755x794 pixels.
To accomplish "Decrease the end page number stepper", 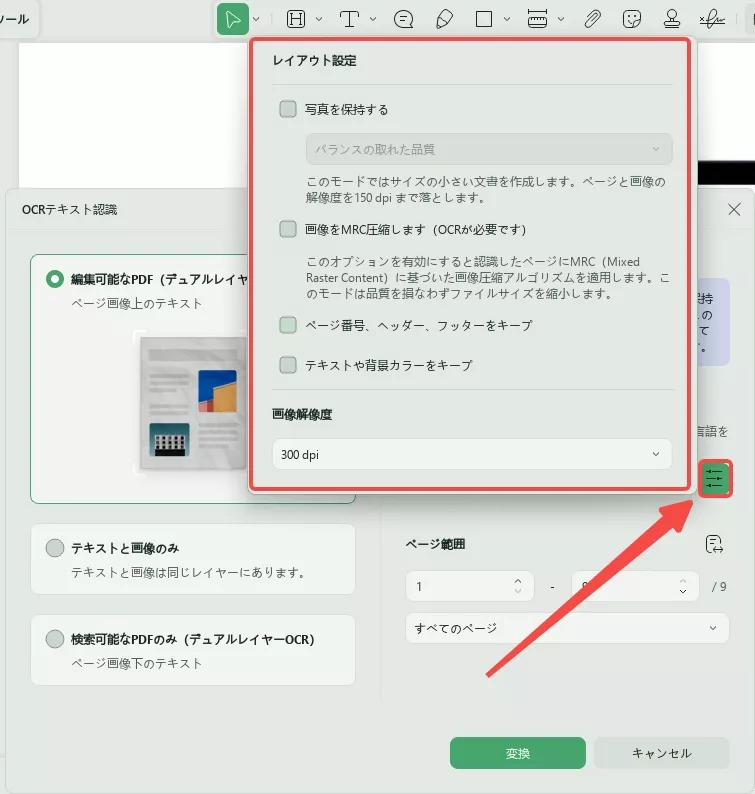I will pos(683,591).
